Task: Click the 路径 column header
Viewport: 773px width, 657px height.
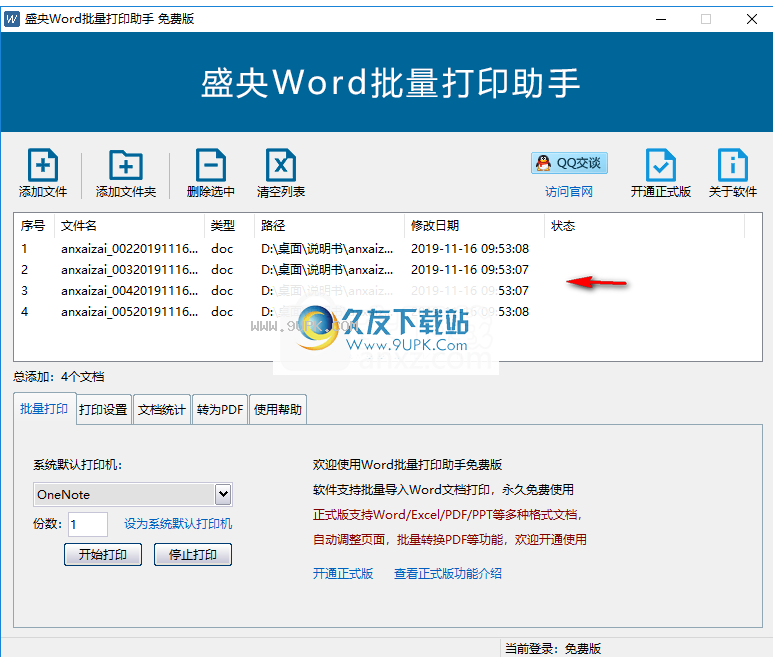Action: pyautogui.click(x=329, y=226)
